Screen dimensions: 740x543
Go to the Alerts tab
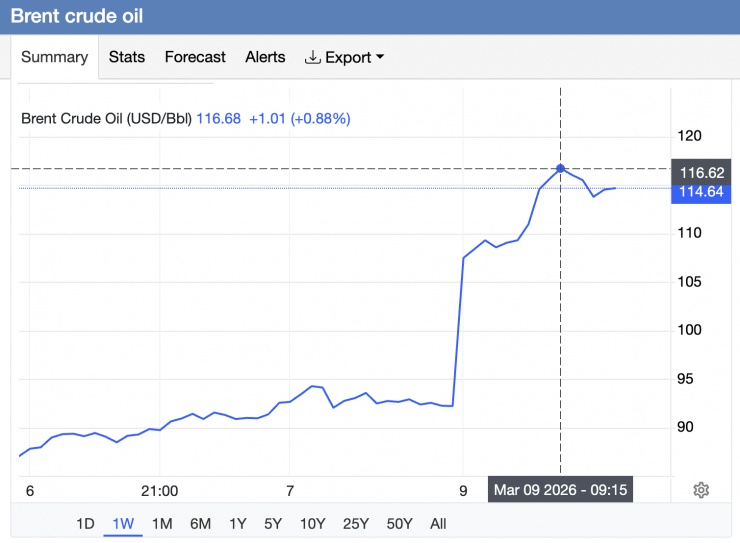(265, 57)
